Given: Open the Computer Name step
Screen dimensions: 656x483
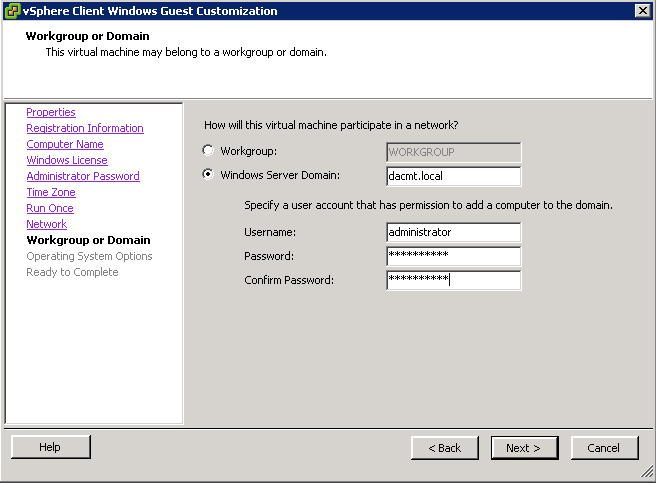Looking at the screenshot, I should pos(65,144).
